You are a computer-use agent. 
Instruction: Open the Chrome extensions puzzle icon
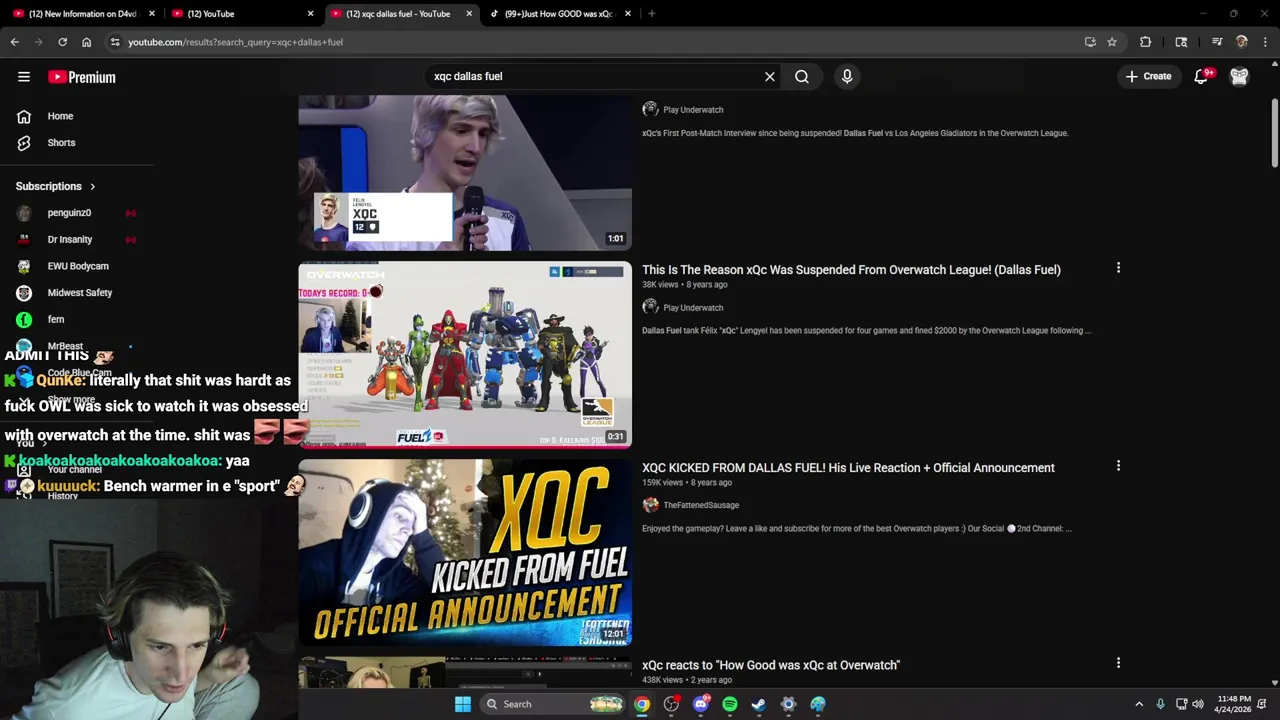click(1146, 42)
